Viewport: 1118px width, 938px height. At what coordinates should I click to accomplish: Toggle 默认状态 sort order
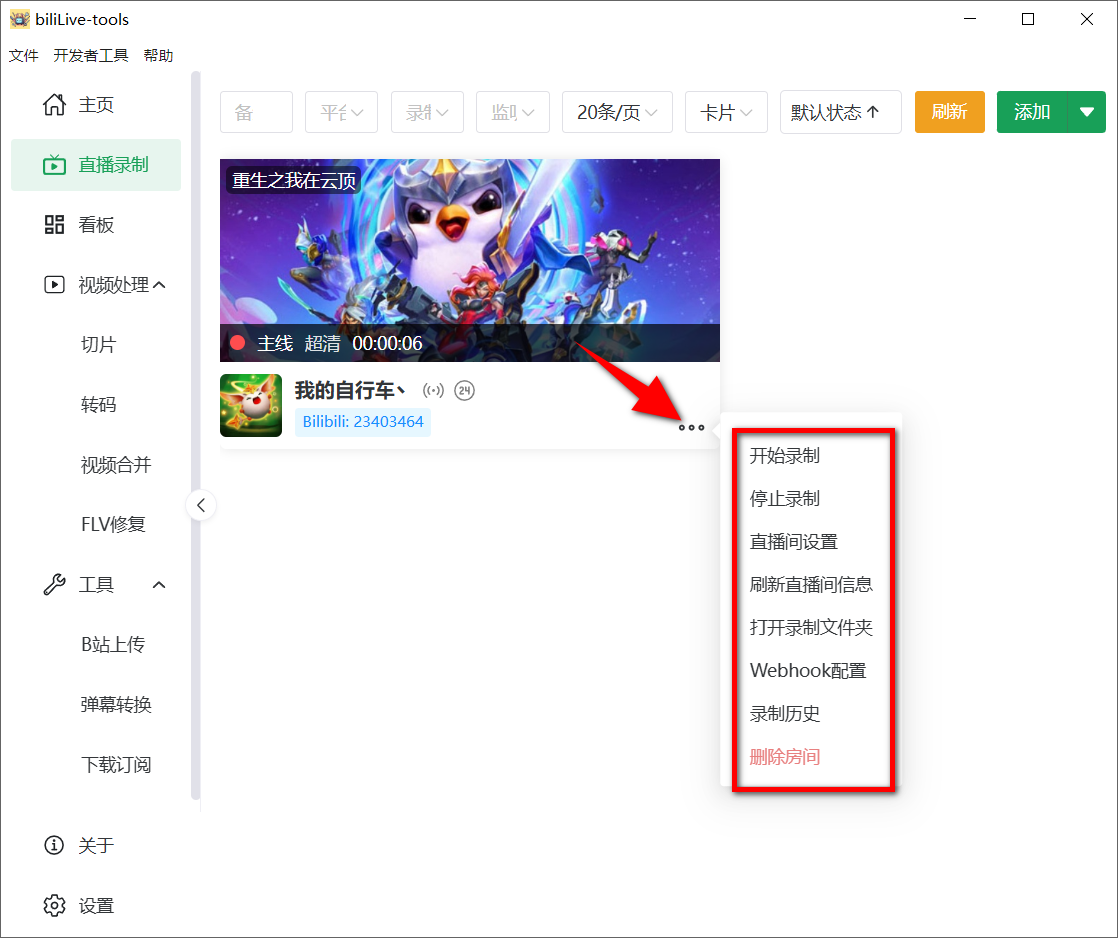[x=840, y=112]
